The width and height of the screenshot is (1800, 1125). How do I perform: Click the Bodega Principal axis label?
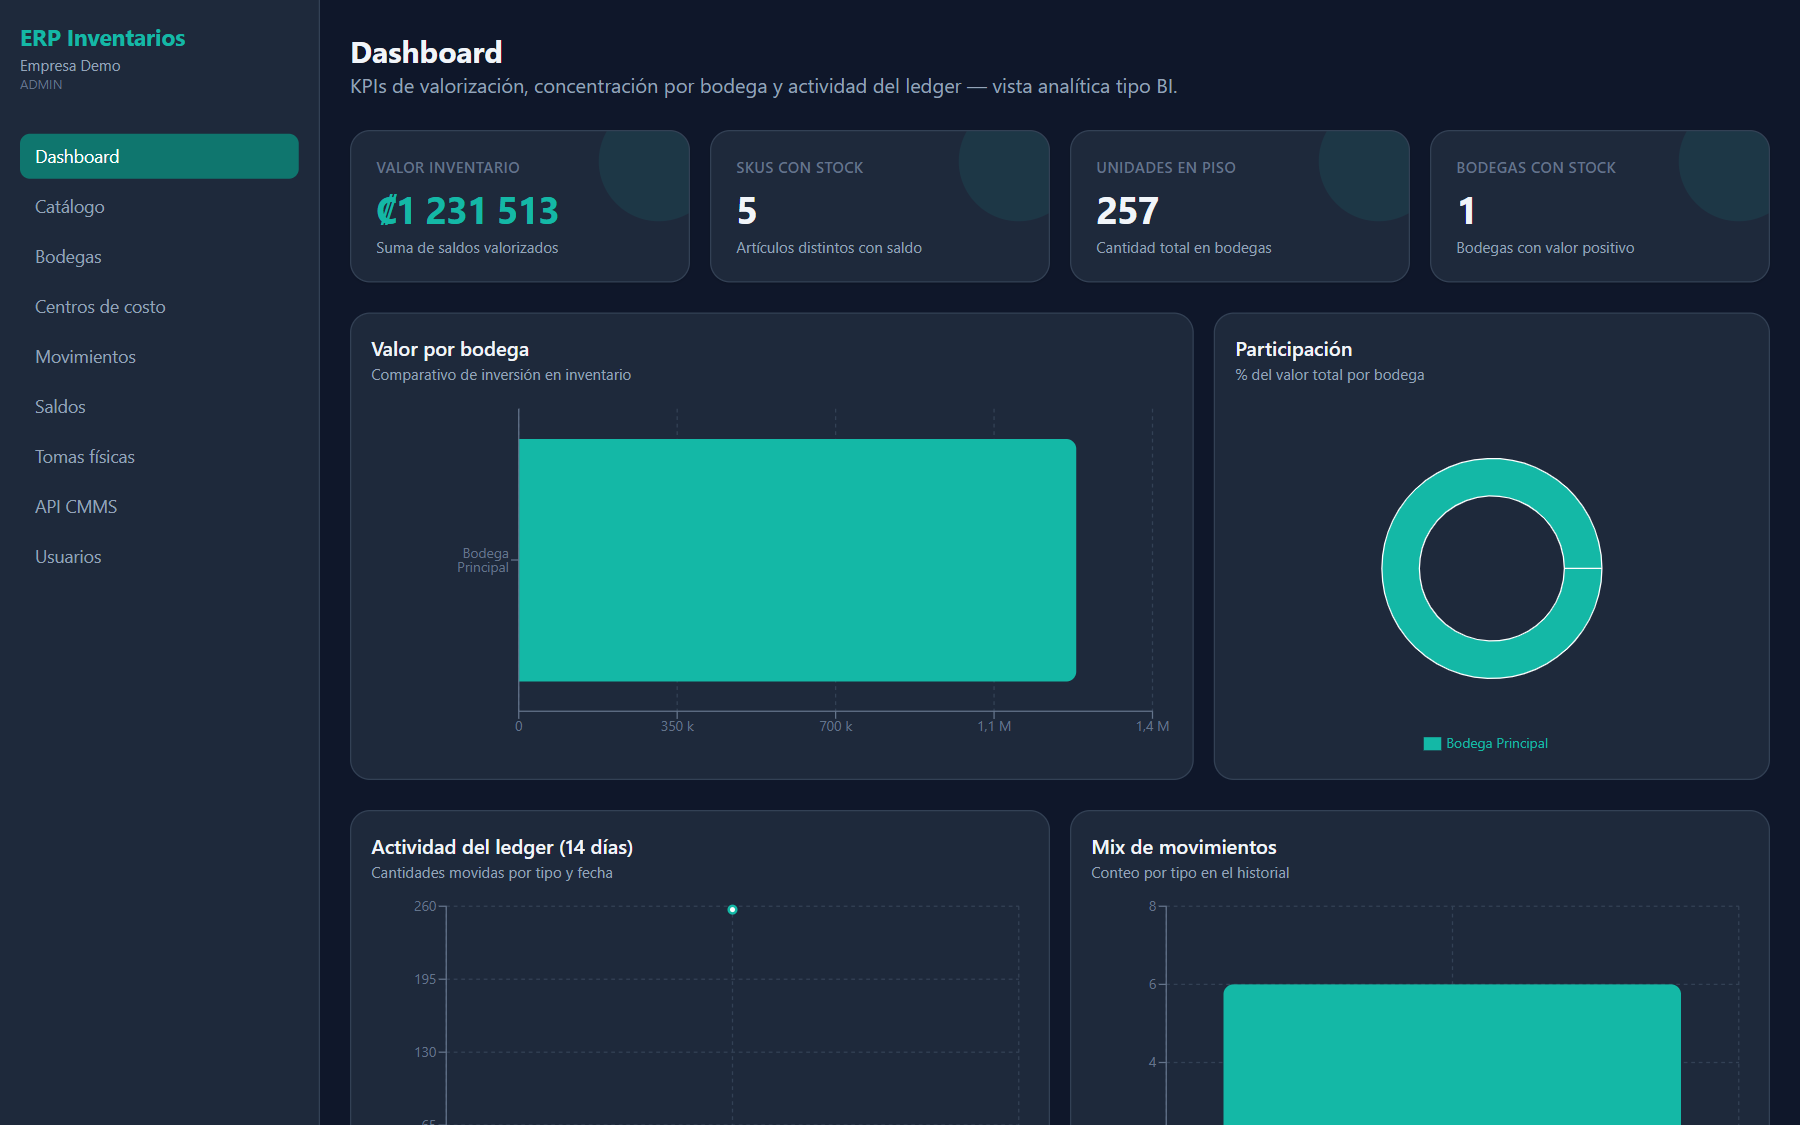484,560
